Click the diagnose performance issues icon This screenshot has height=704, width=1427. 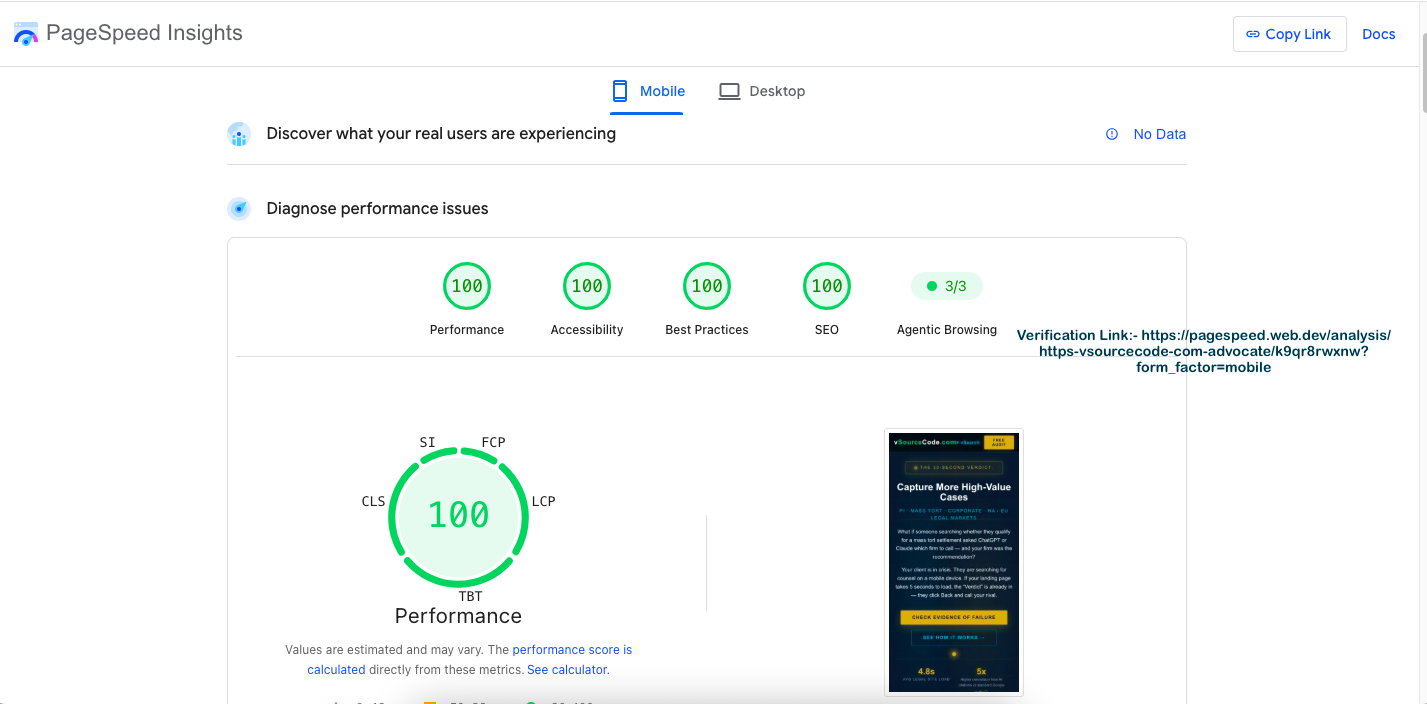tap(238, 209)
